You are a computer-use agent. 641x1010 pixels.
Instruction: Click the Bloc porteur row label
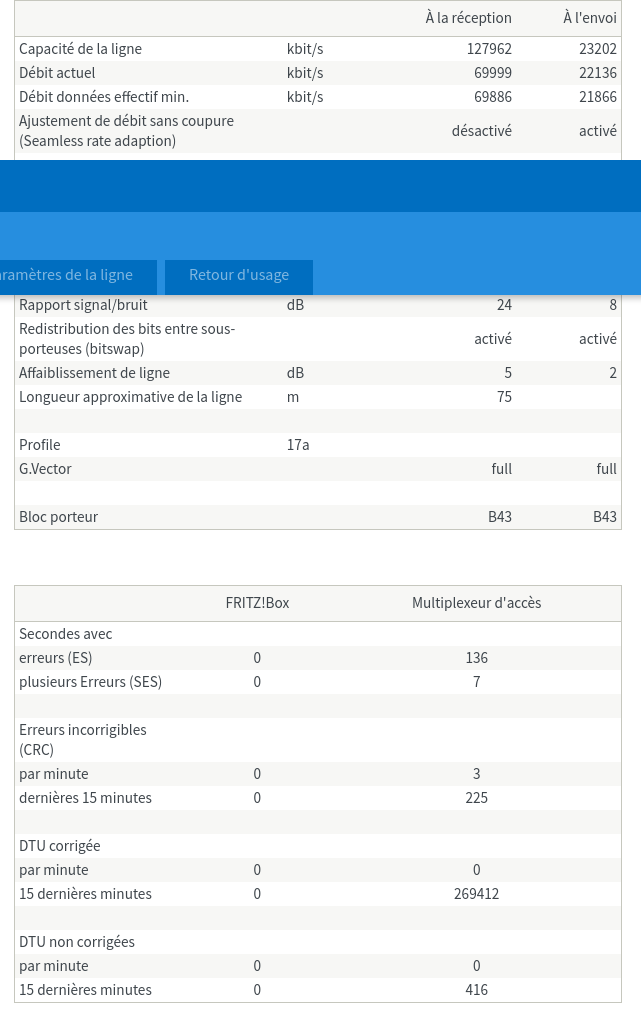(59, 517)
